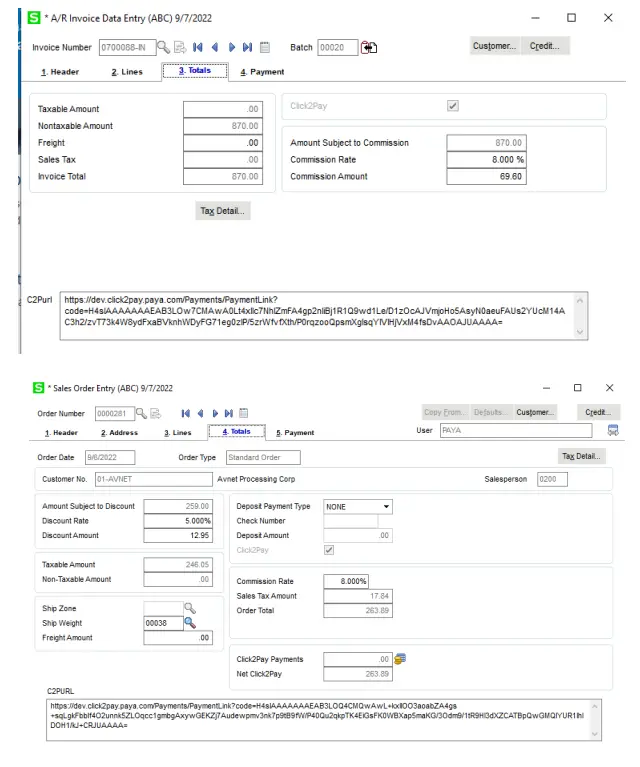
Task: Click the icon beside the User field
Action: click(613, 430)
